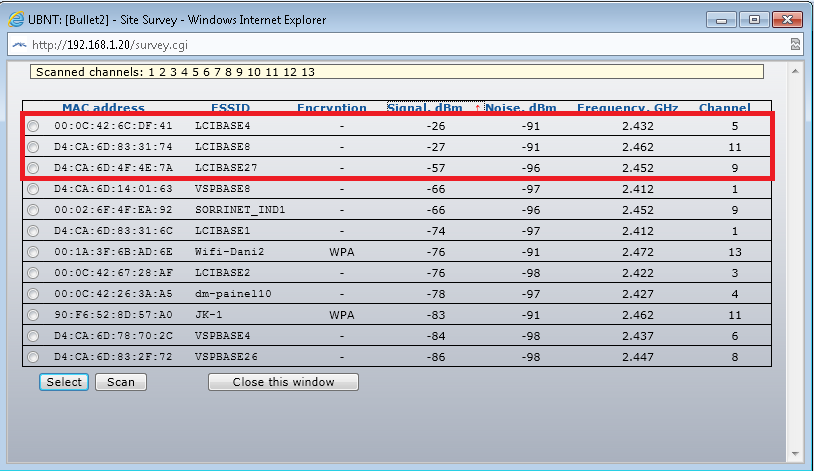814x471 pixels.
Task: Click the ESSID text dm-painel10
Action: (233, 294)
